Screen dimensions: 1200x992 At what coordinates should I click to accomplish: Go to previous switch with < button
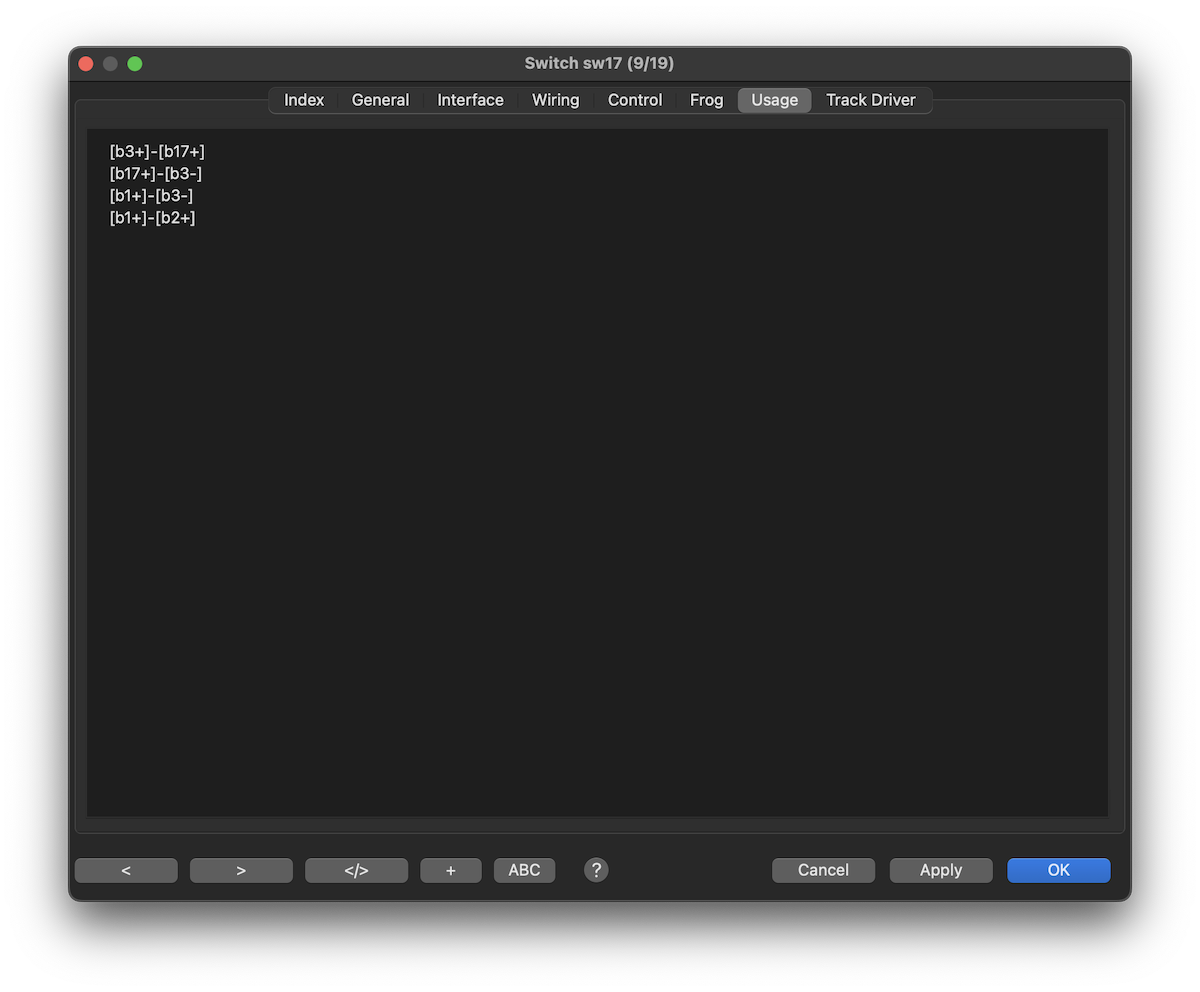tap(126, 870)
